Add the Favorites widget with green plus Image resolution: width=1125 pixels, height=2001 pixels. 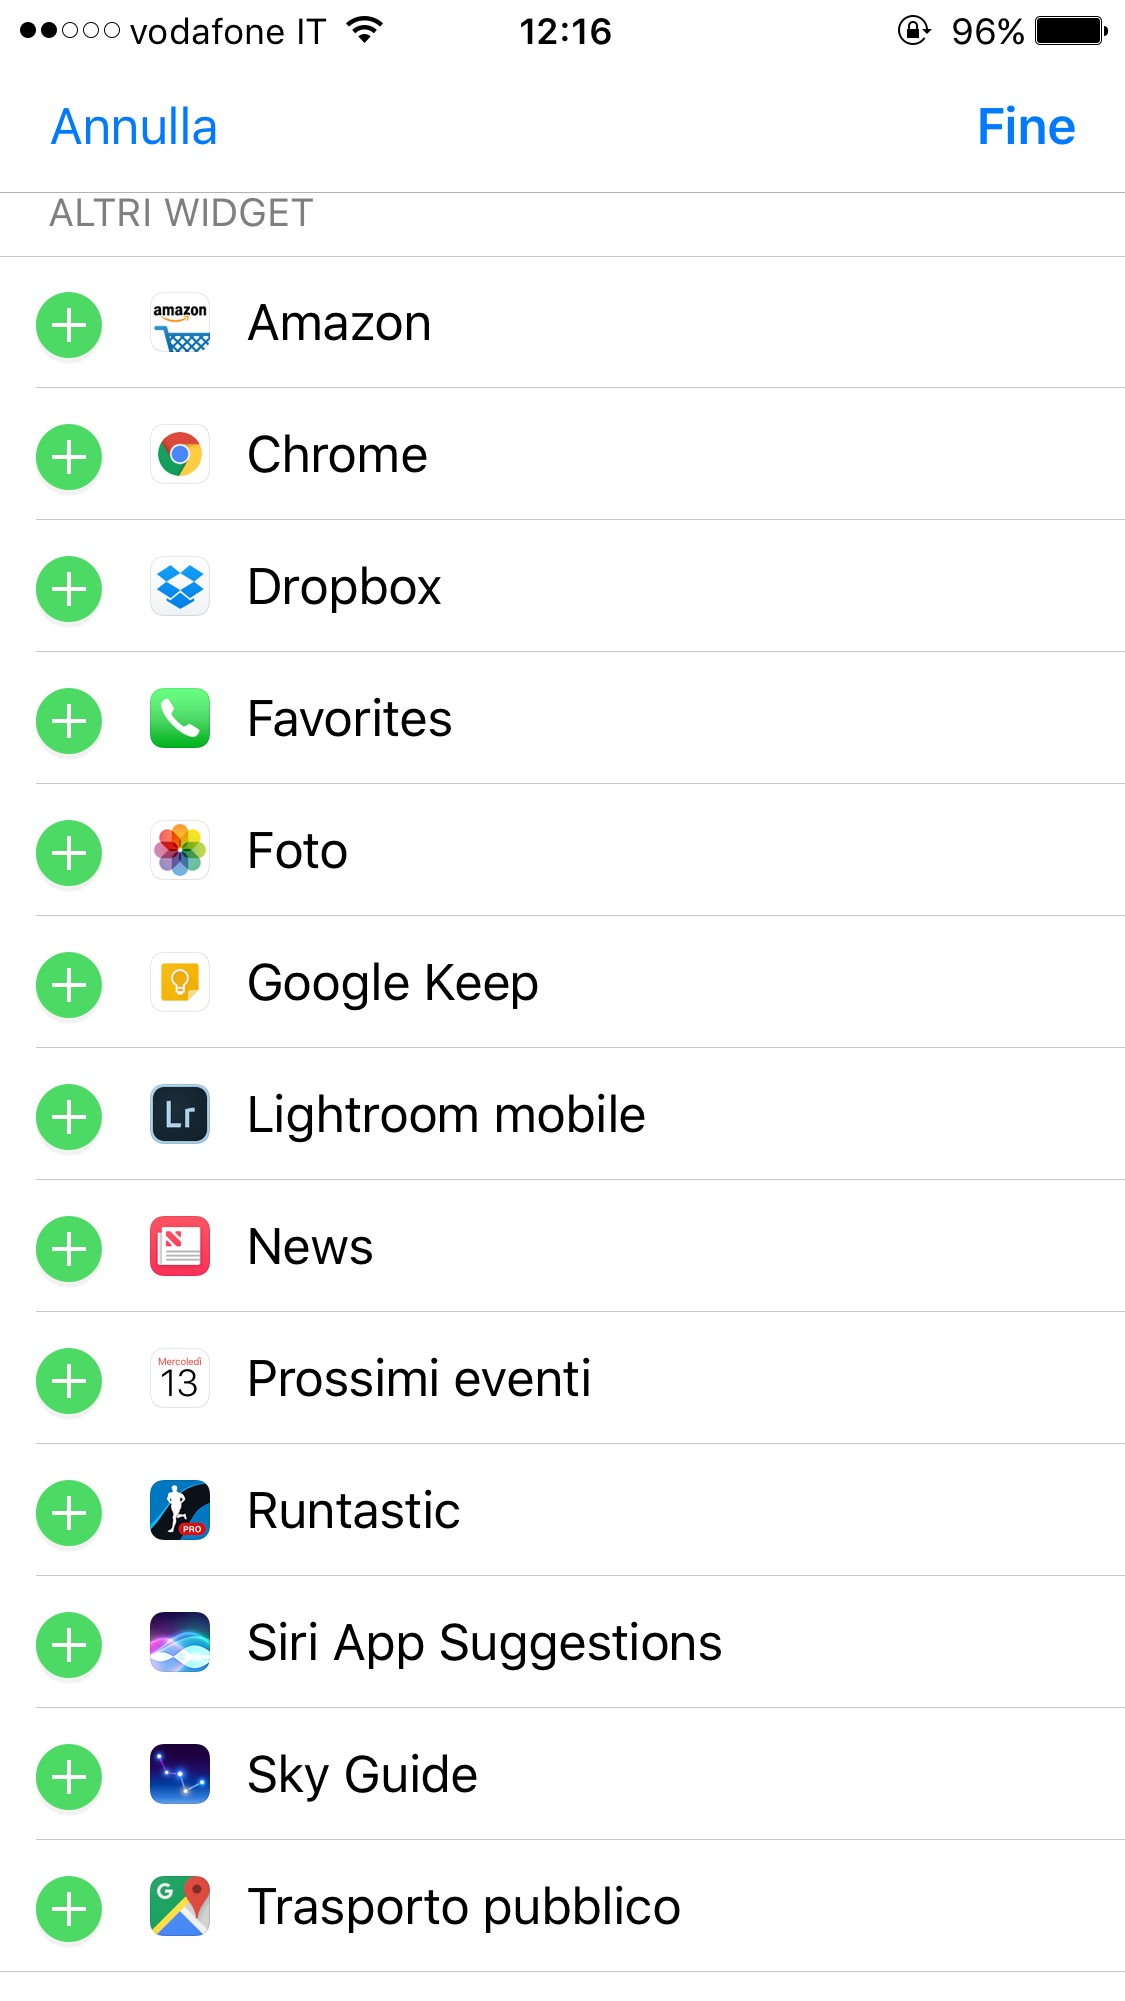click(x=69, y=721)
